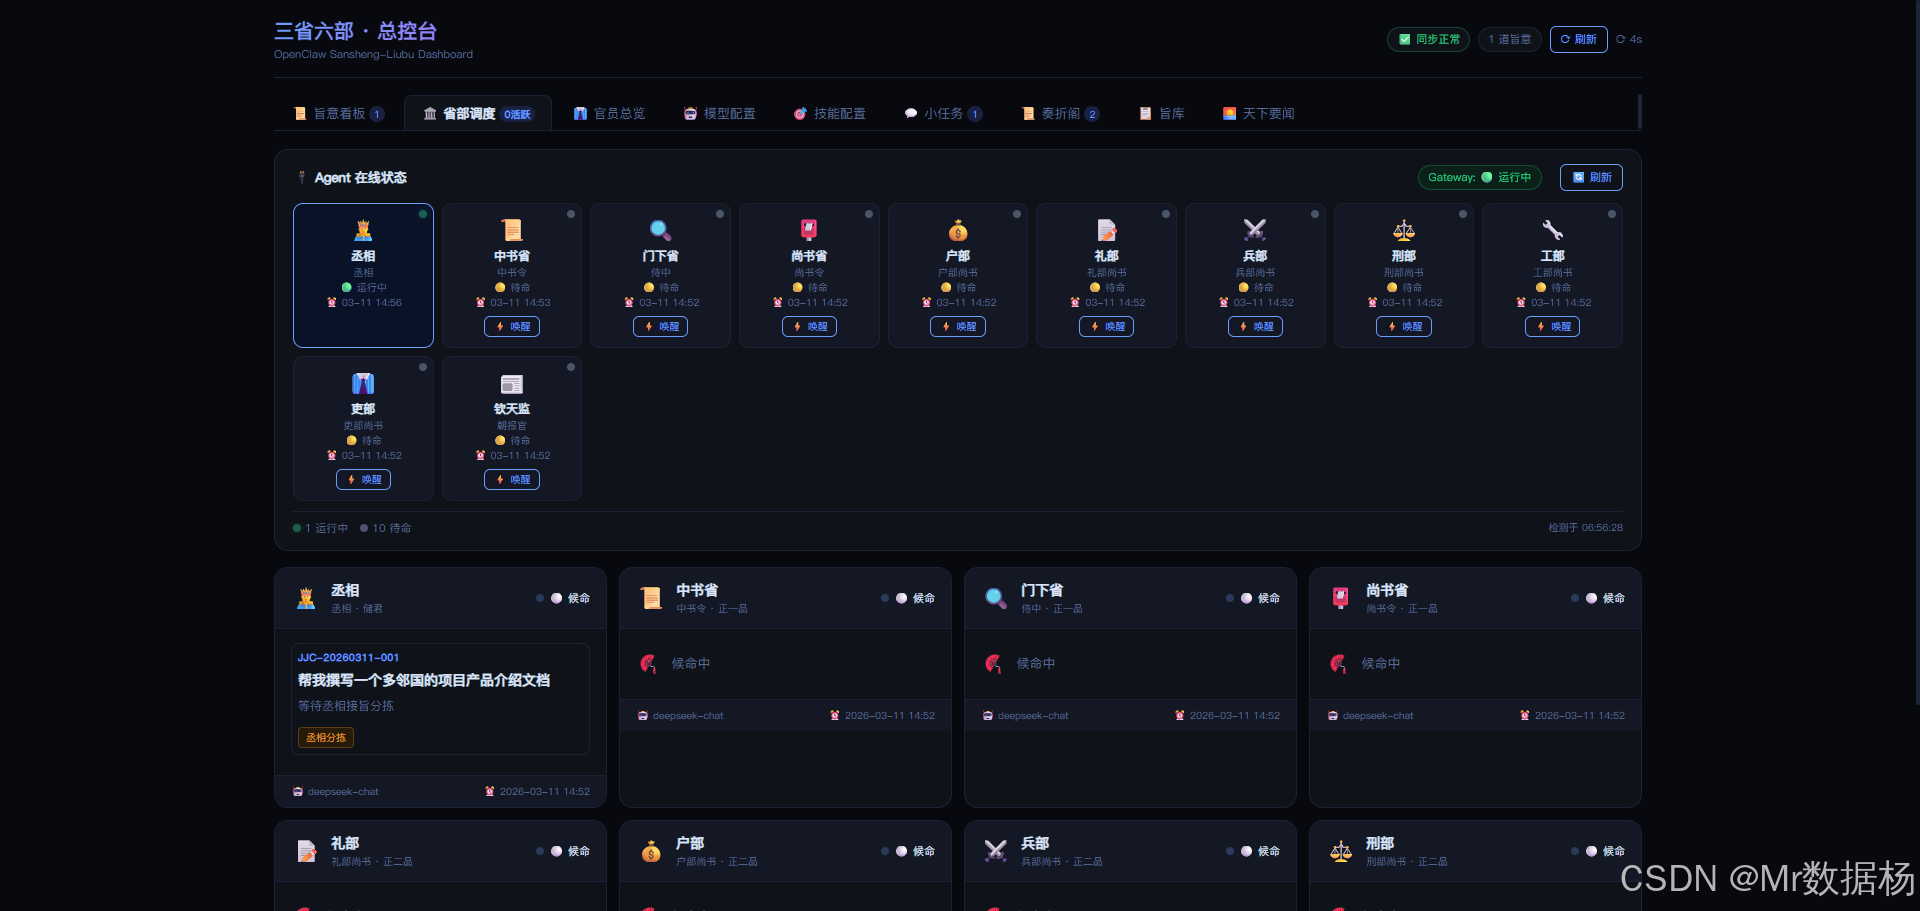Select the 工部 wrench icon in Agent 在线状态
Screen dimensions: 1920x911
click(1553, 231)
